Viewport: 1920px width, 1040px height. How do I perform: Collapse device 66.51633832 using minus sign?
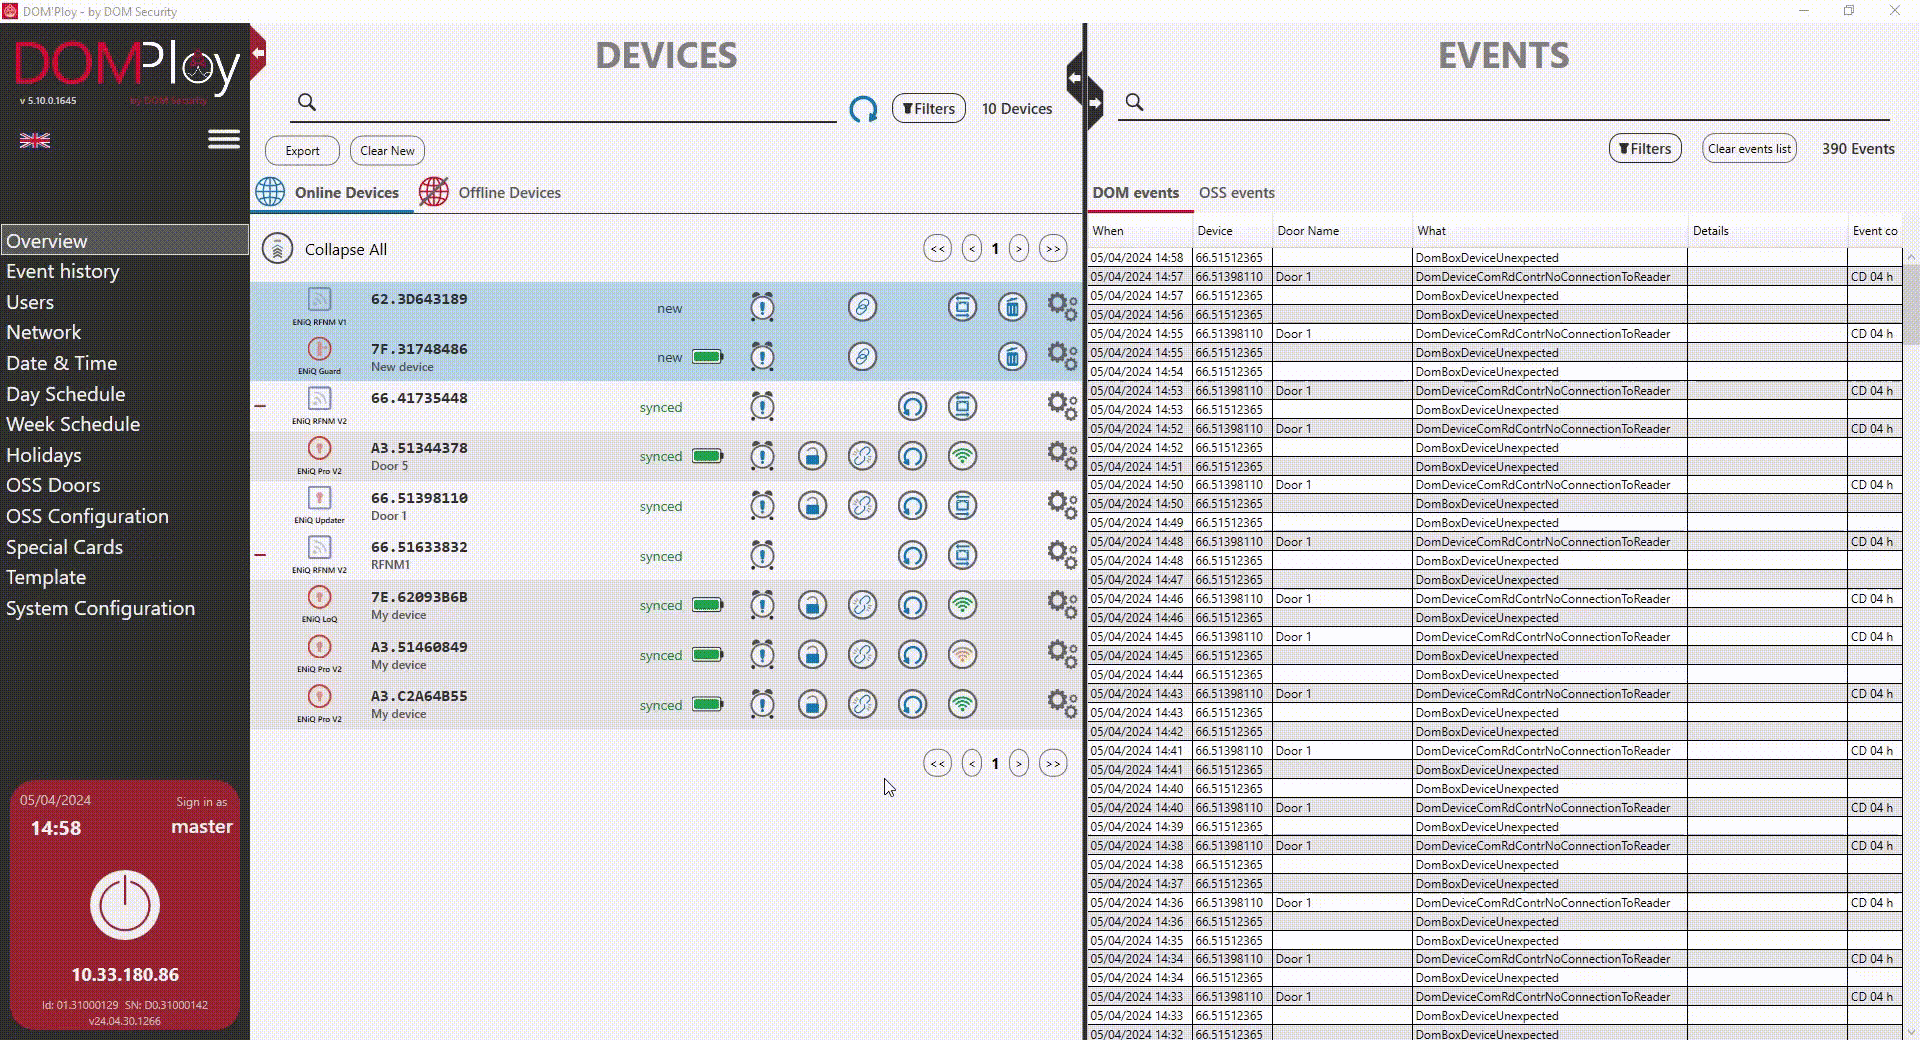point(260,555)
